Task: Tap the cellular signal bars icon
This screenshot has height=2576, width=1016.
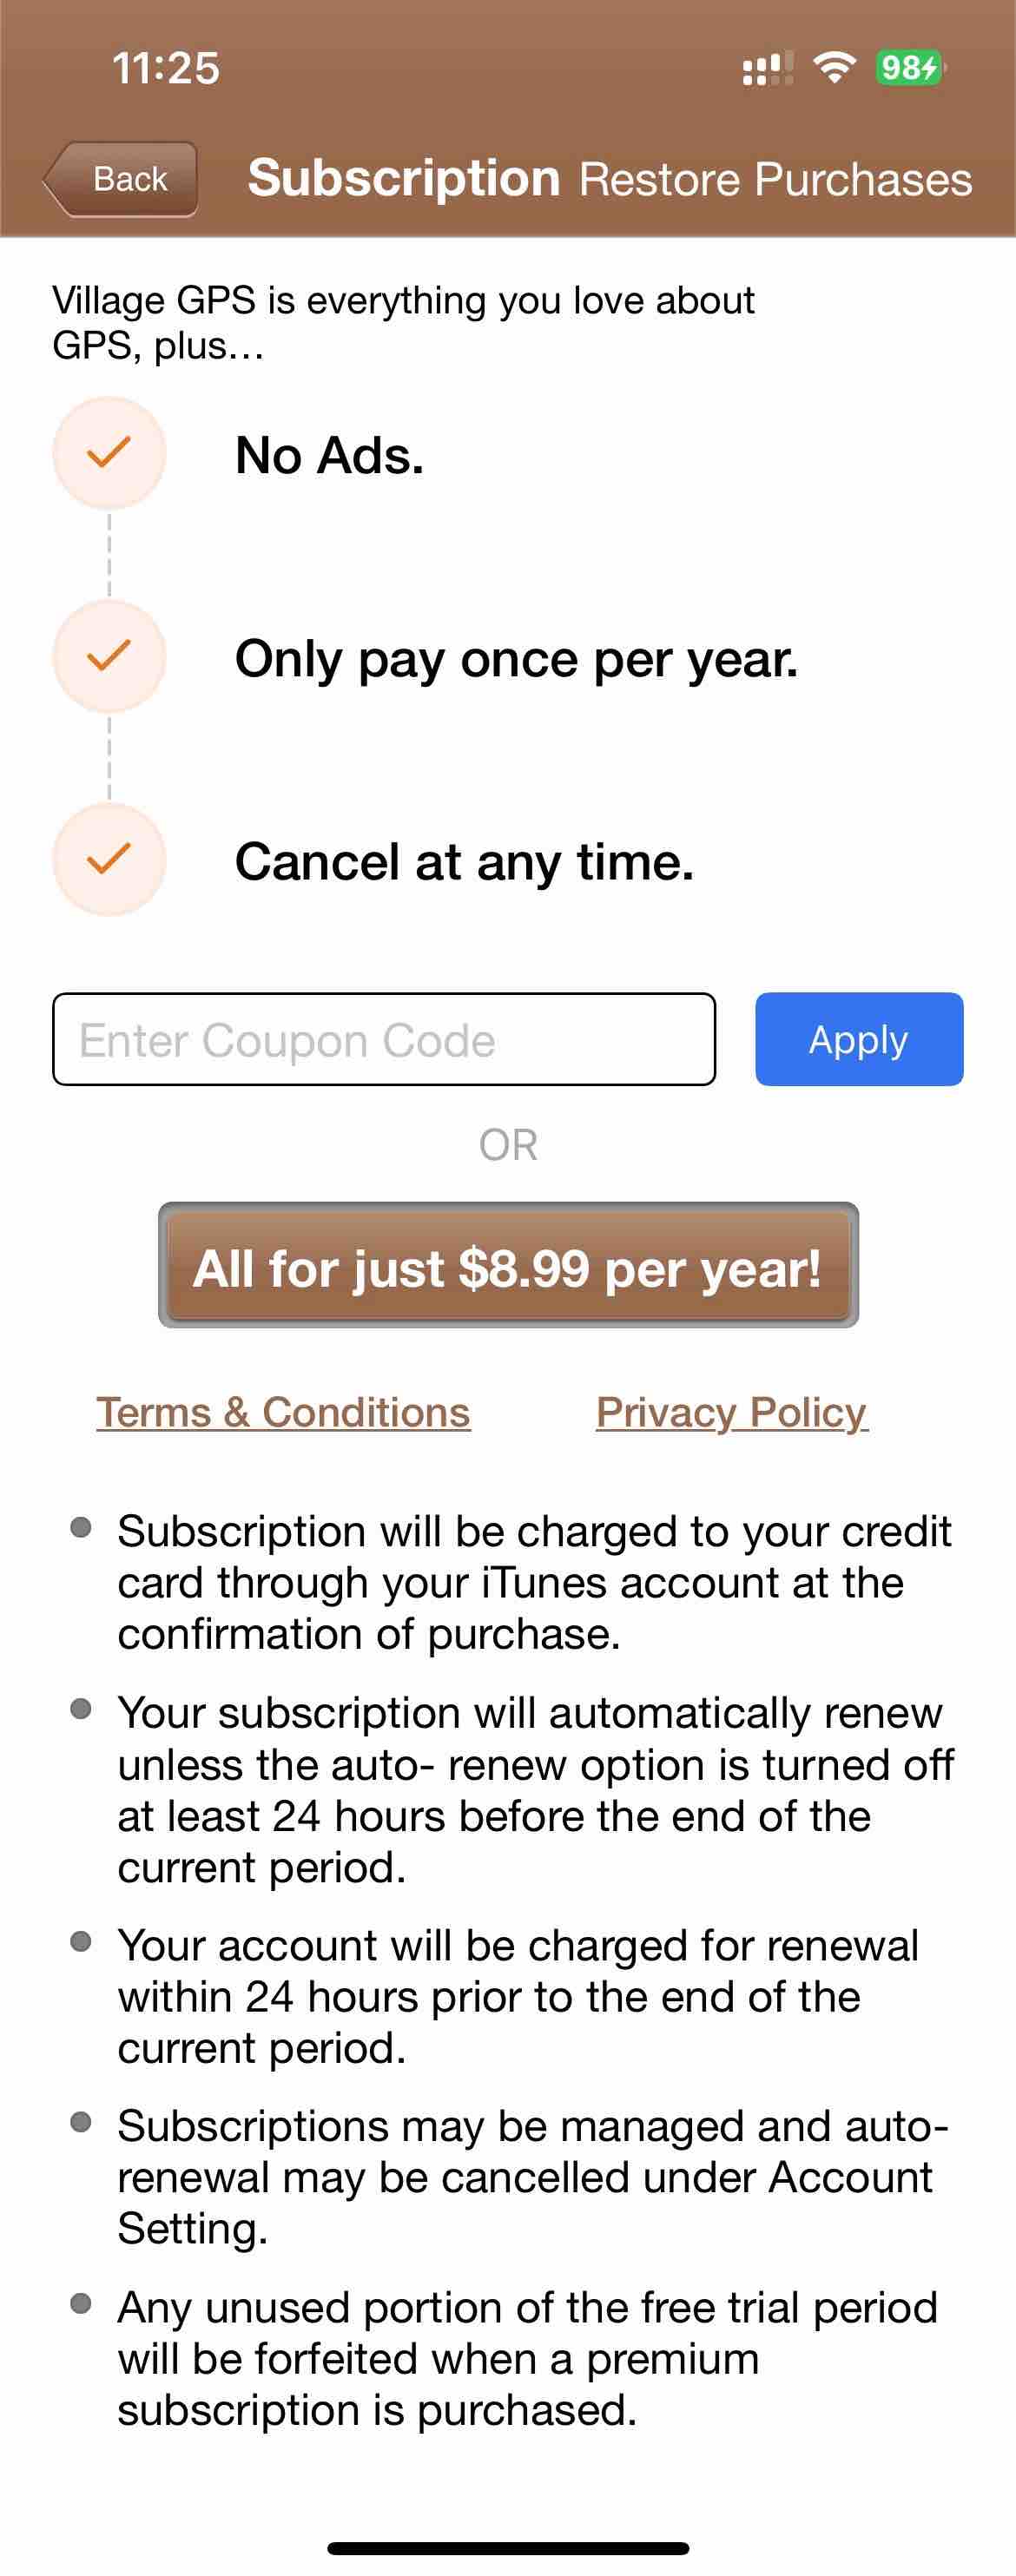Action: click(767, 68)
